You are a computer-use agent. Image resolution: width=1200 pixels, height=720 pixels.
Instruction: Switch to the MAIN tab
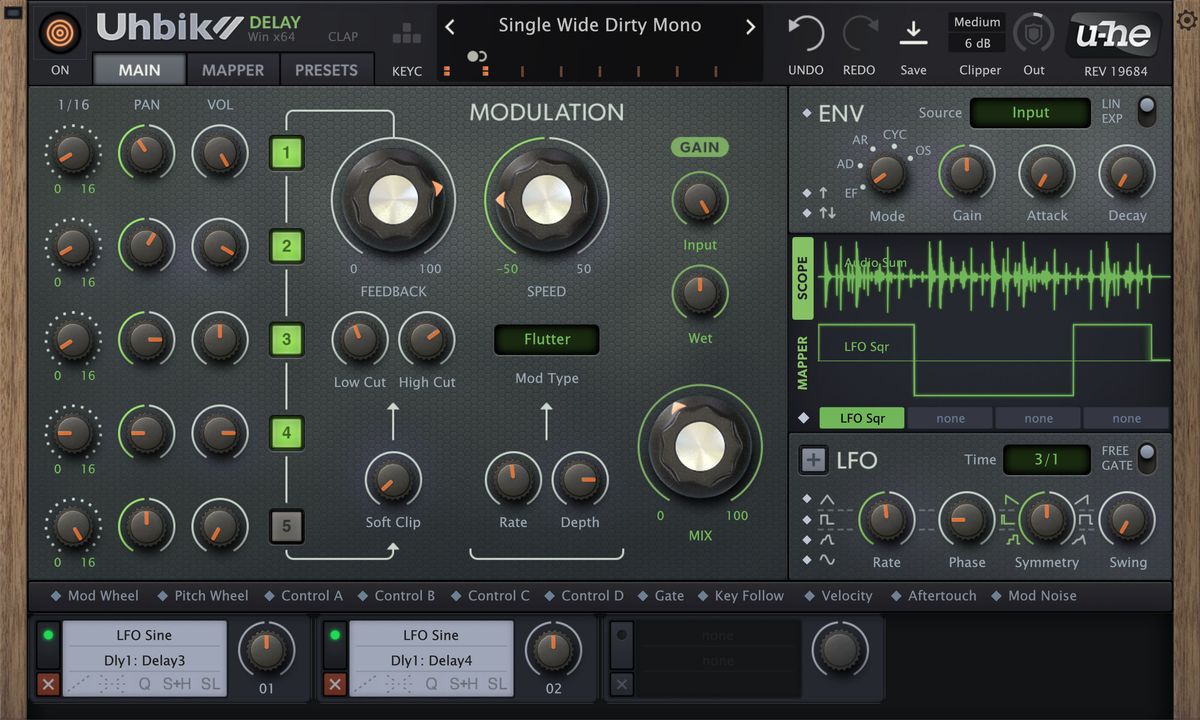[139, 70]
